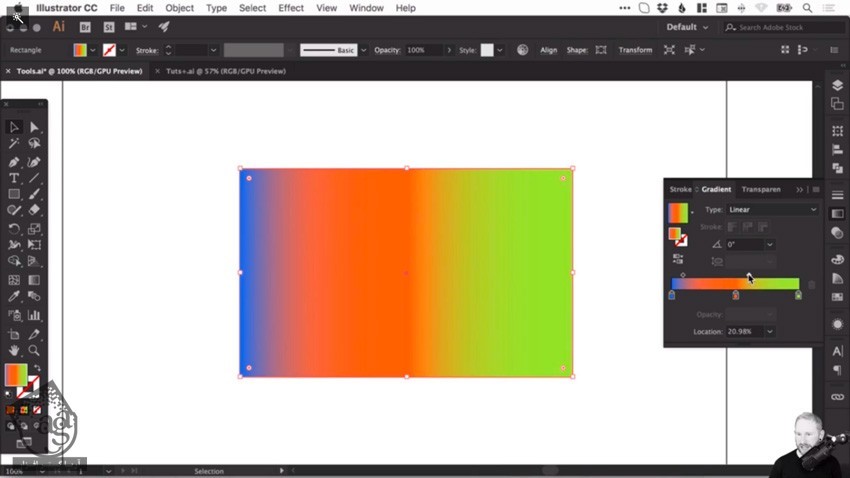This screenshot has width=850, height=478.
Task: Swap fill and stroke arrows
Action: click(37, 368)
